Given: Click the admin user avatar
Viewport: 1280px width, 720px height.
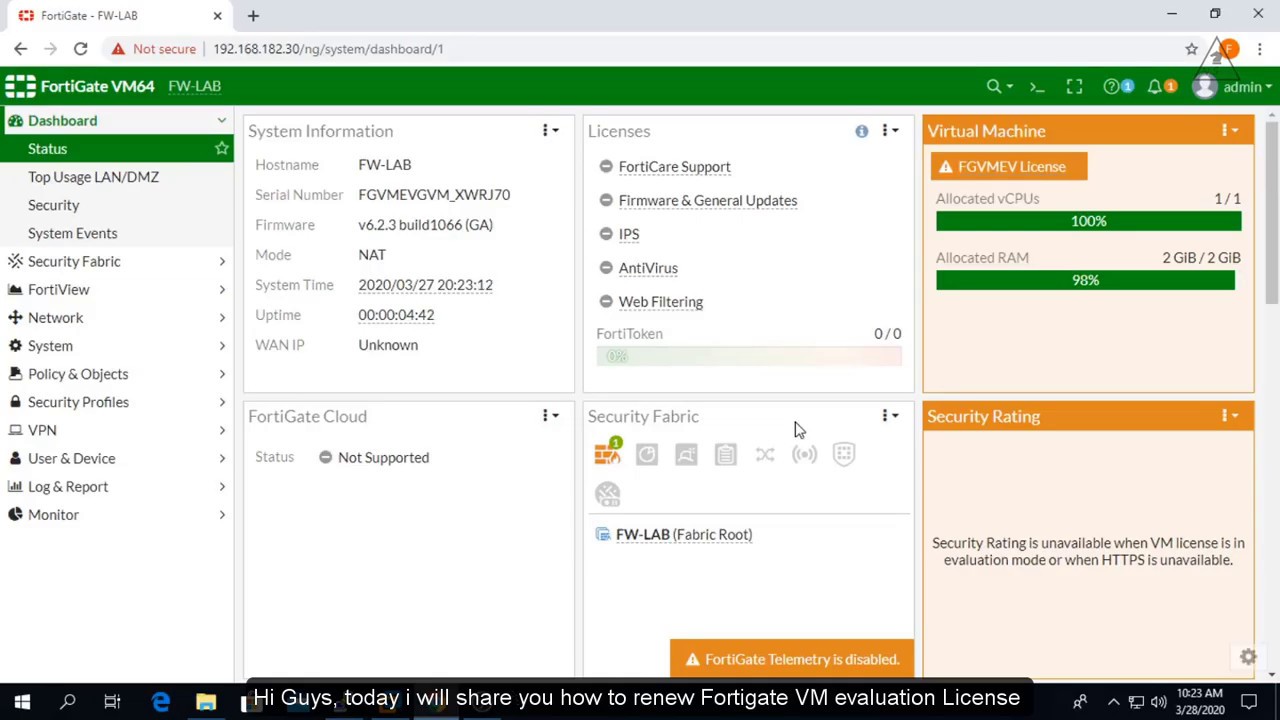Looking at the screenshot, I should pyautogui.click(x=1204, y=87).
